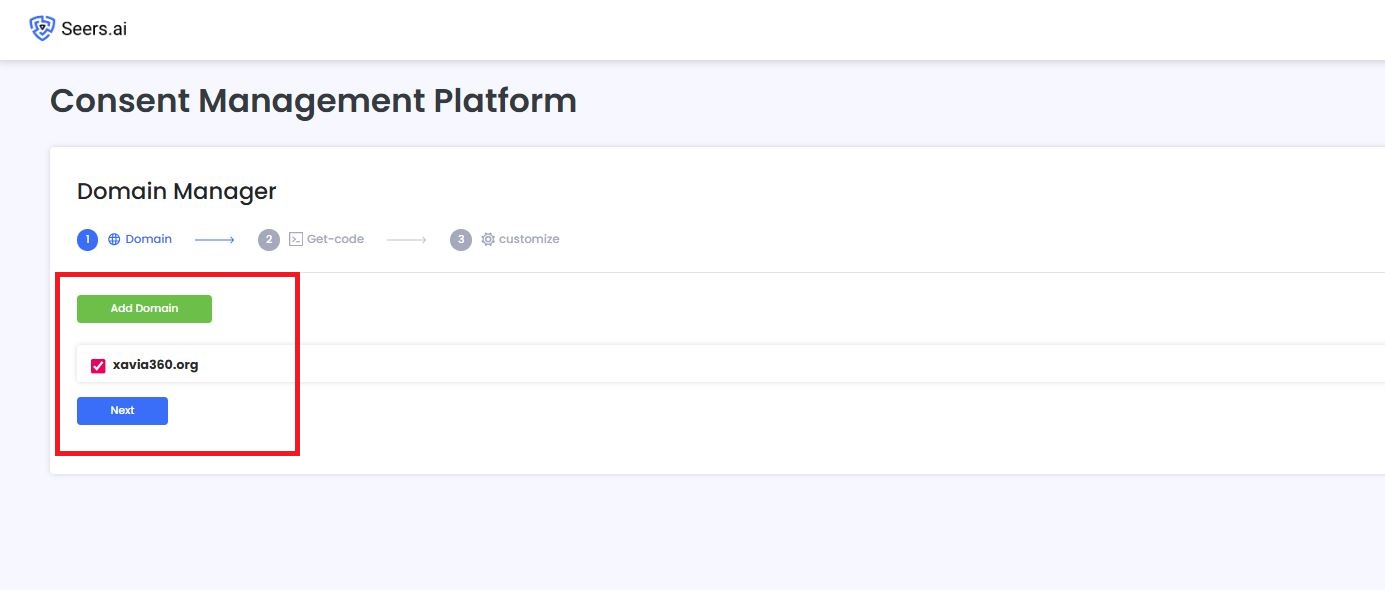Click the terminal icon next to Get-code
1385x590 pixels.
click(295, 239)
